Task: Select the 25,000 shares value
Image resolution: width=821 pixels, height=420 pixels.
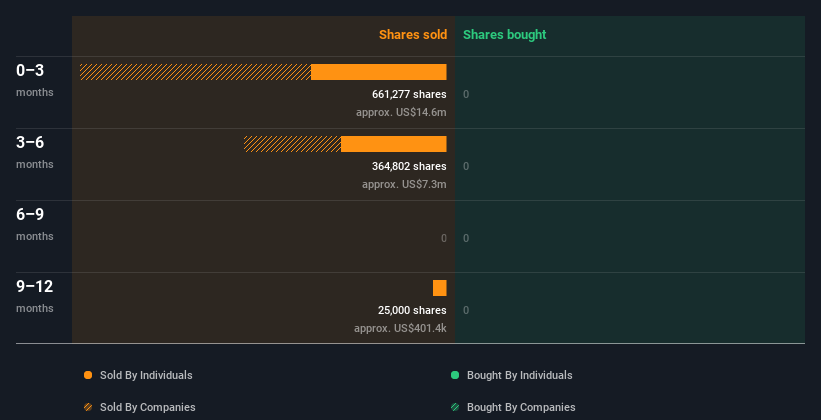Action: pos(412,311)
